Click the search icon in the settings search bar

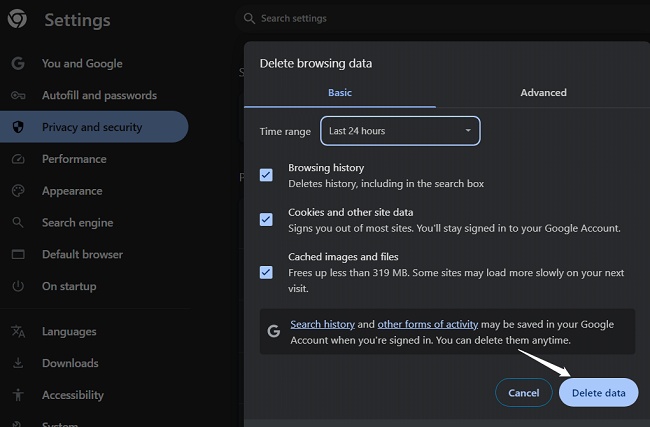[x=249, y=18]
